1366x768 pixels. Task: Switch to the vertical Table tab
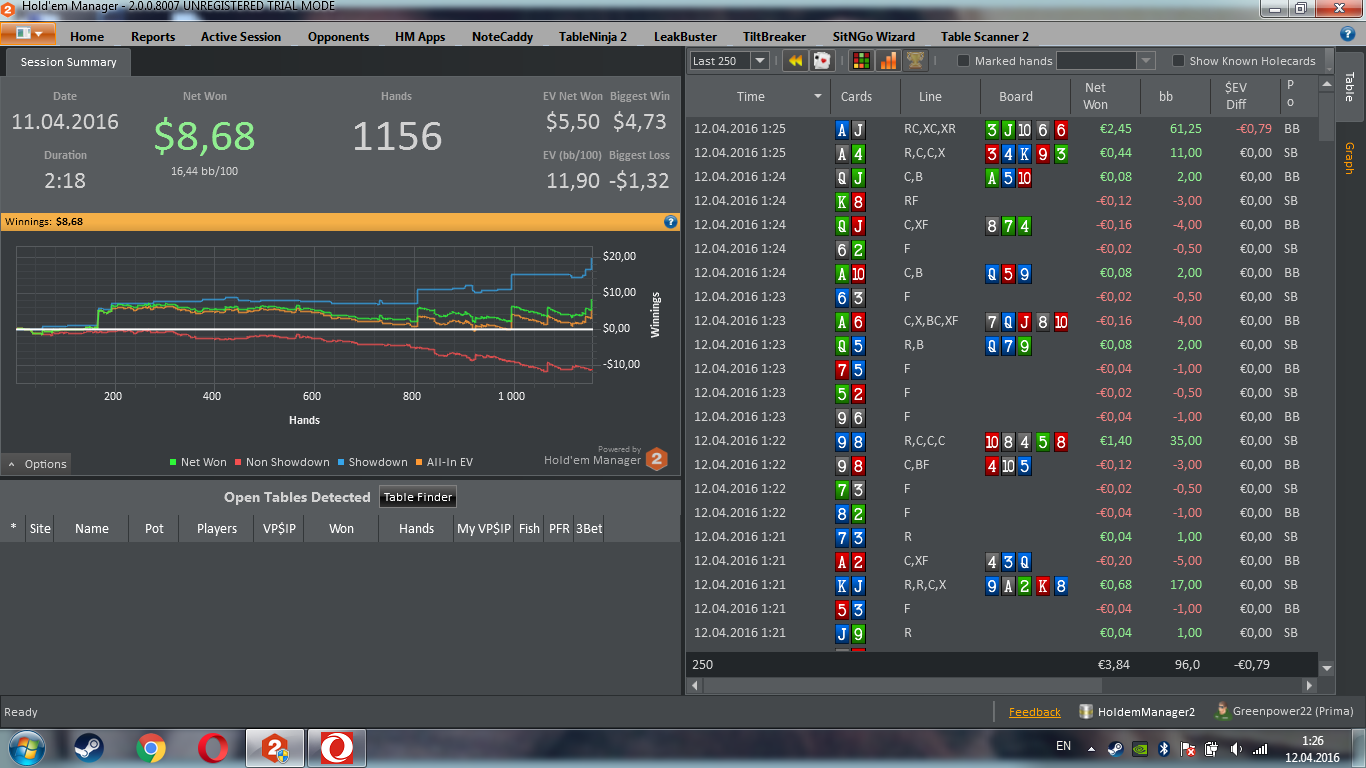[1348, 86]
